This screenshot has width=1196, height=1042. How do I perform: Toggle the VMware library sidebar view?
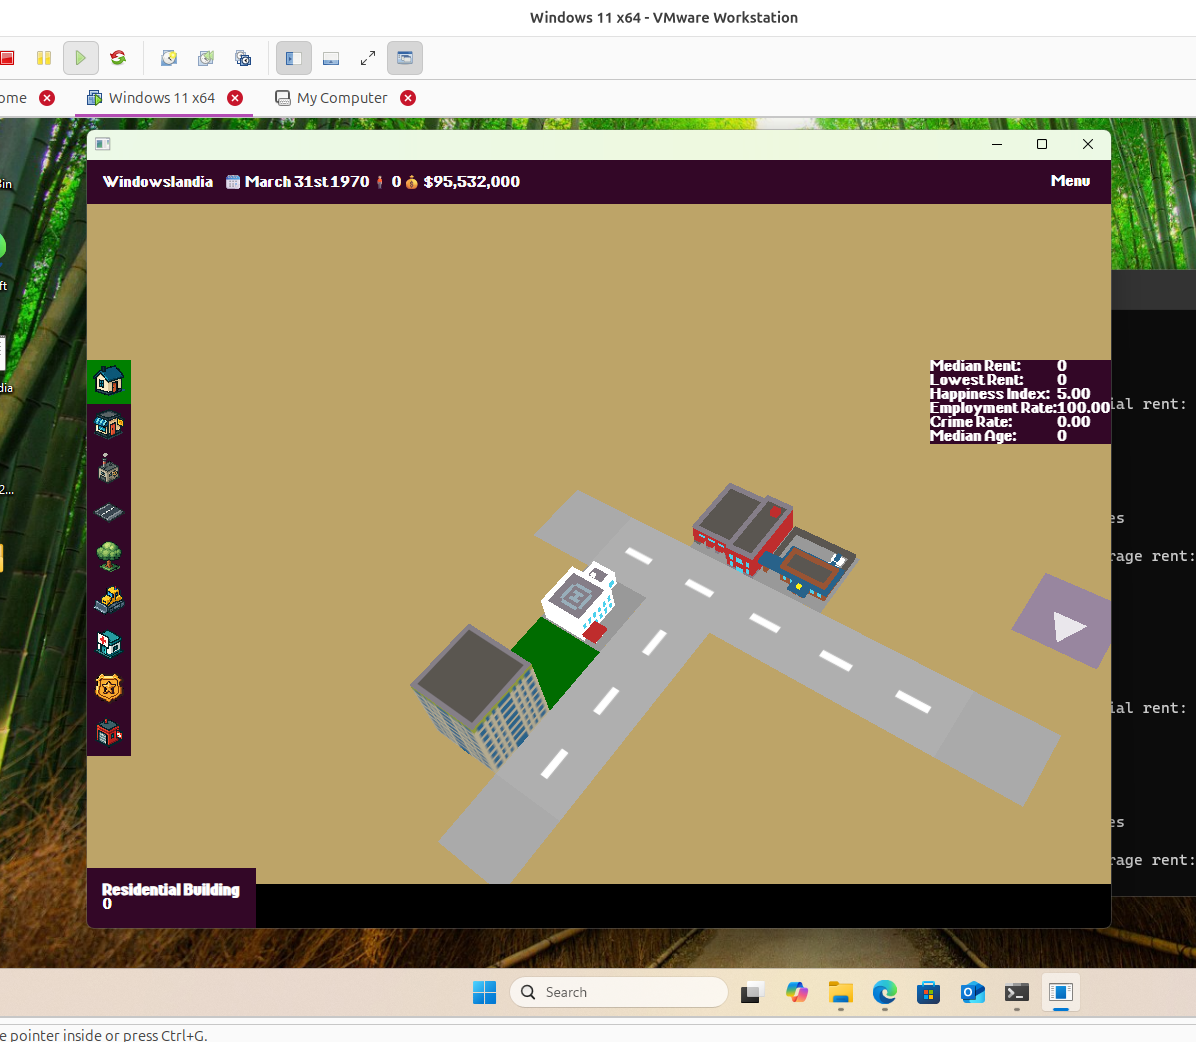[x=294, y=58]
